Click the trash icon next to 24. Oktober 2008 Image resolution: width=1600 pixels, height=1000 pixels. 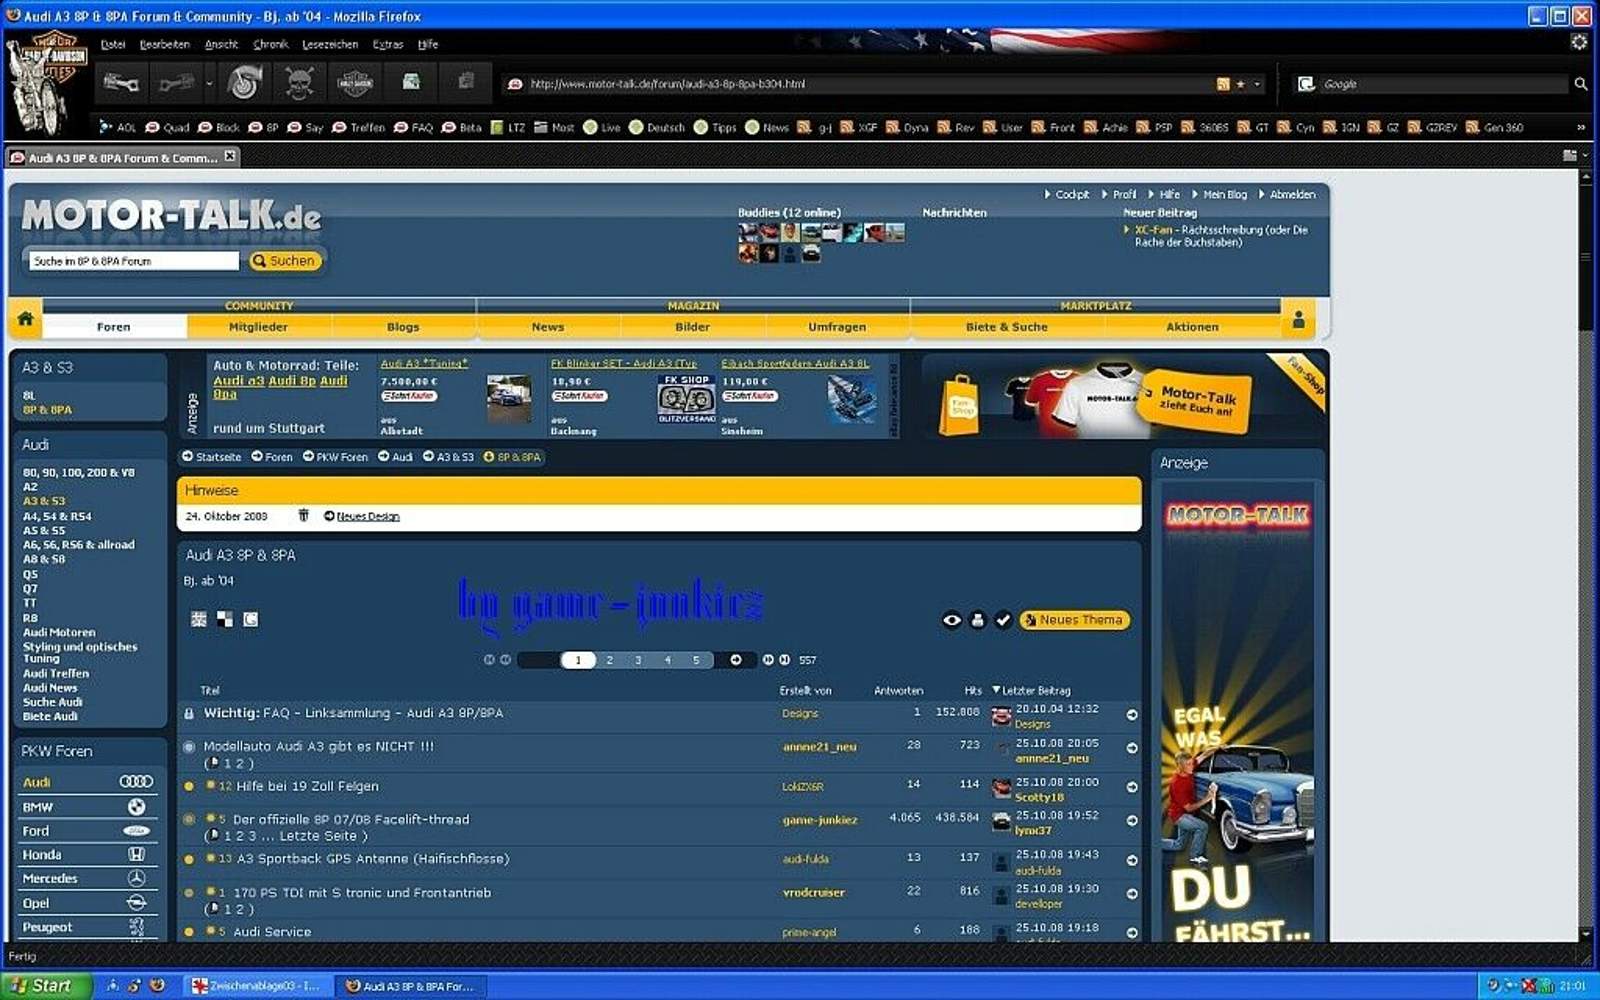[303, 516]
